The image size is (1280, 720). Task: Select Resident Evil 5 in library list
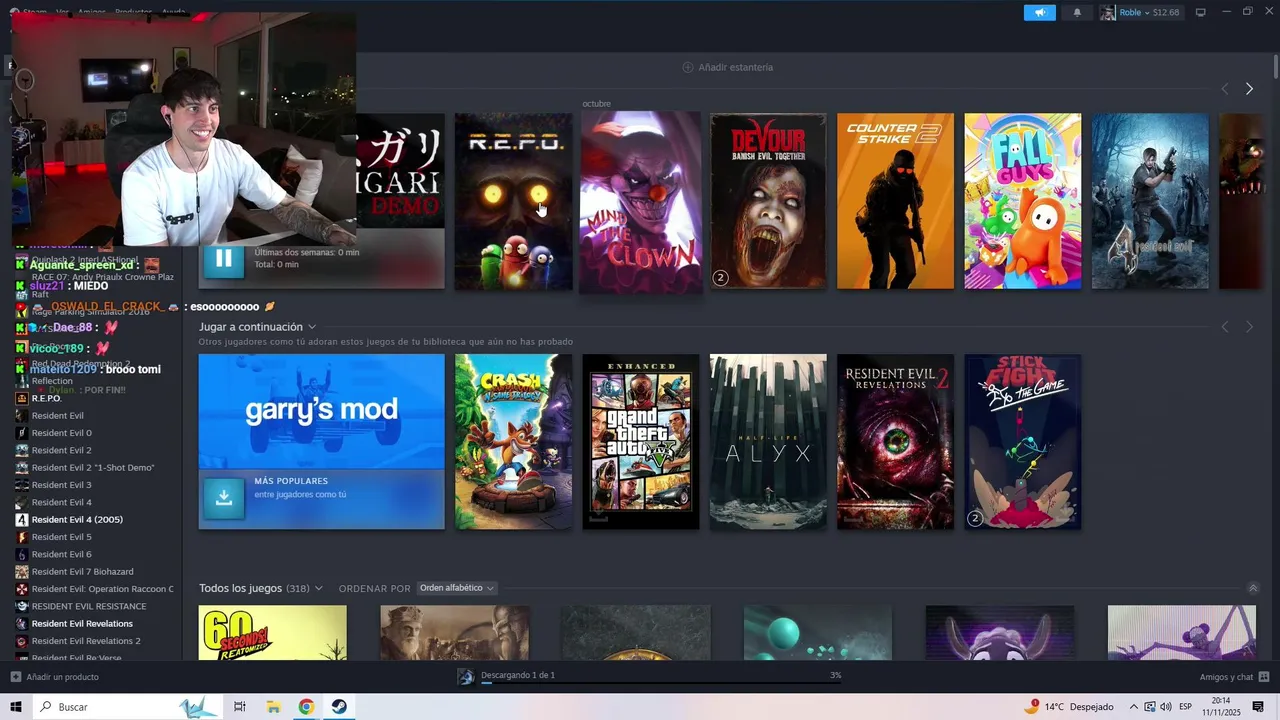[61, 537]
